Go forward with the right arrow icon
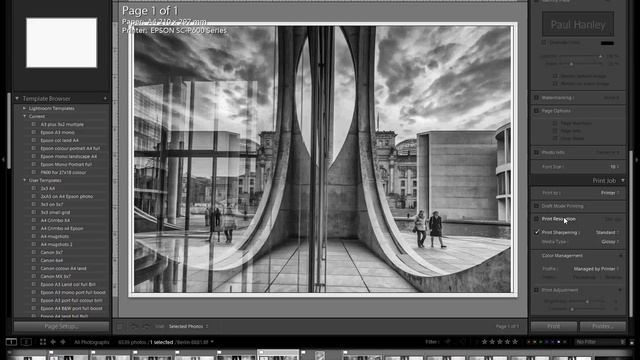This screenshot has width=640, height=360. (x=63, y=342)
